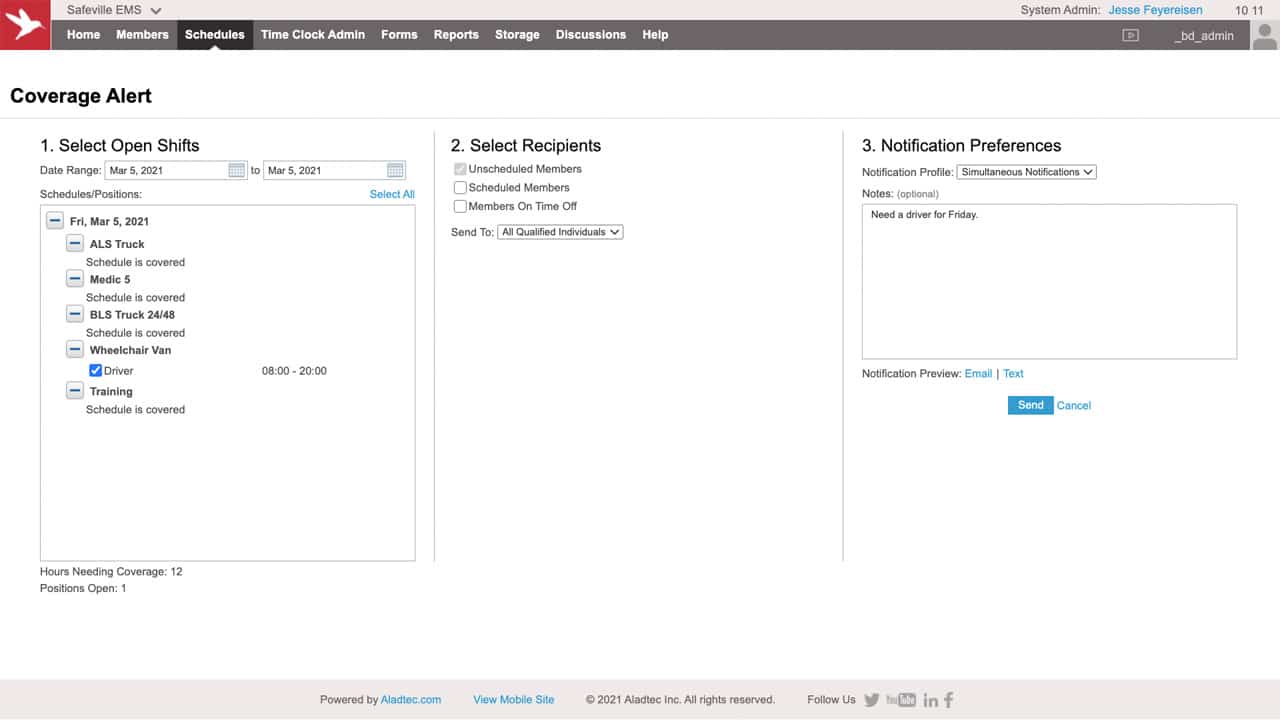The height and width of the screenshot is (720, 1280).
Task: Open the Schedules menu
Action: click(x=215, y=34)
